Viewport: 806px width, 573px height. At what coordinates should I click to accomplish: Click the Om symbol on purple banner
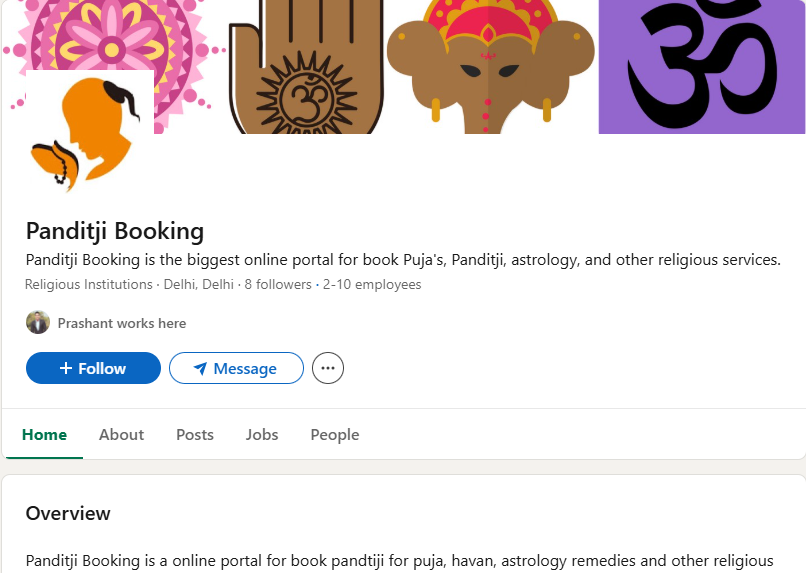click(700, 60)
